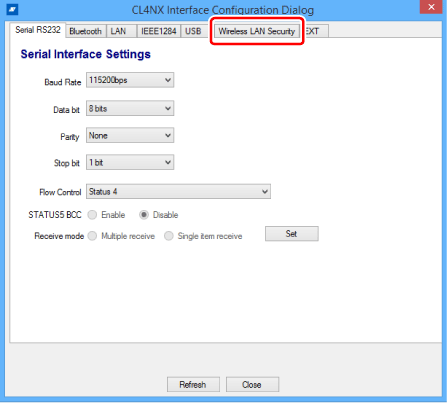Open the Flow Control dropdown
This screenshot has width=447, height=403.
178,192
